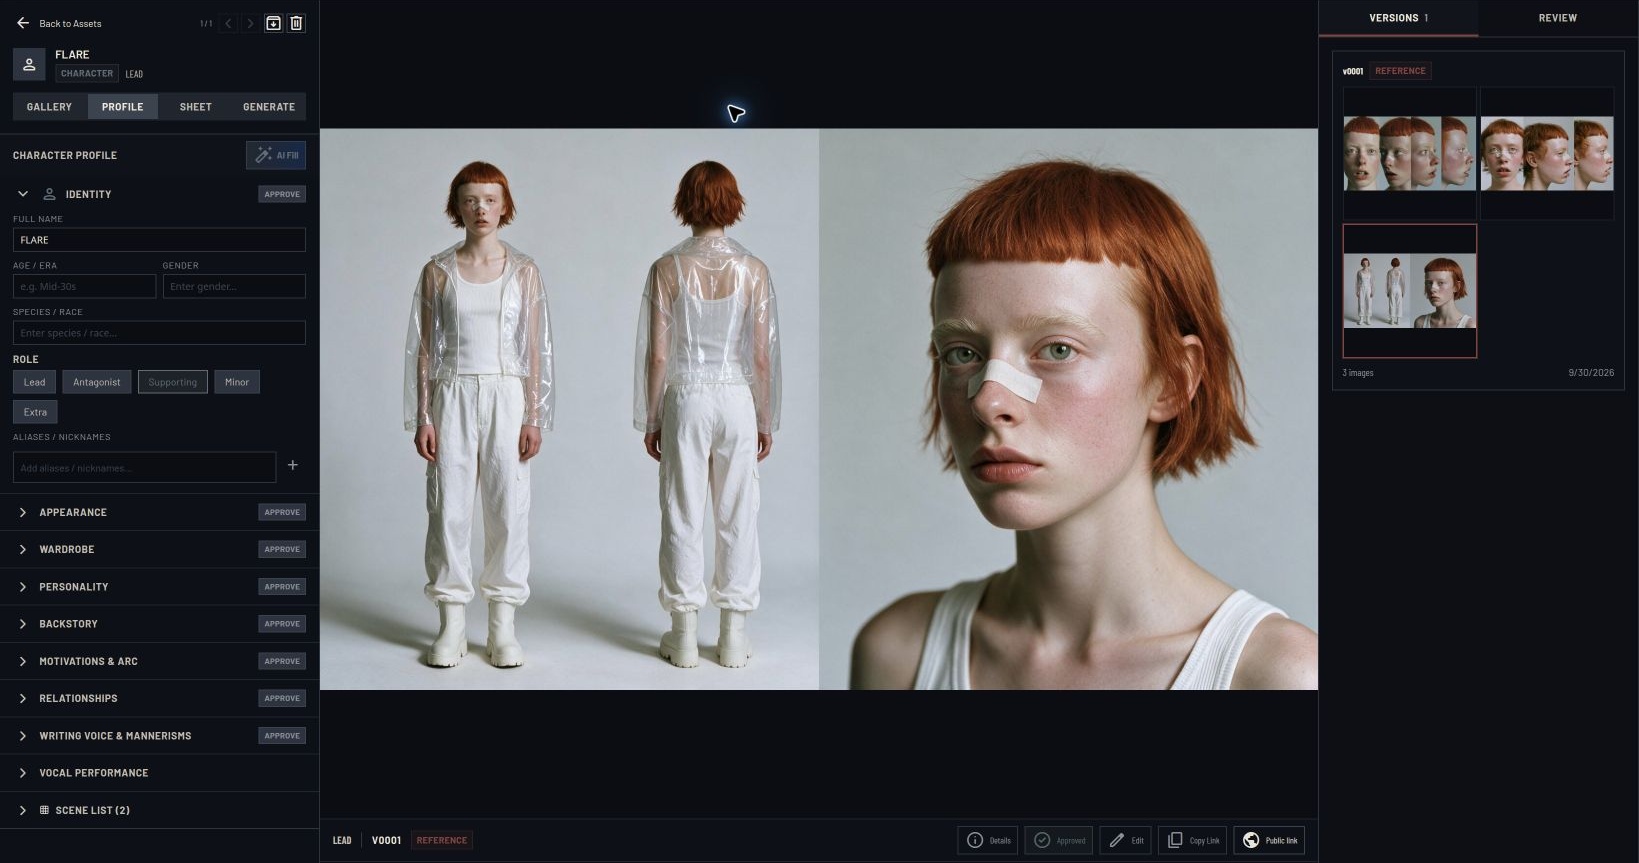Image resolution: width=1639 pixels, height=863 pixels.
Task: Click the Approved checkmark button
Action: pos(1059,840)
